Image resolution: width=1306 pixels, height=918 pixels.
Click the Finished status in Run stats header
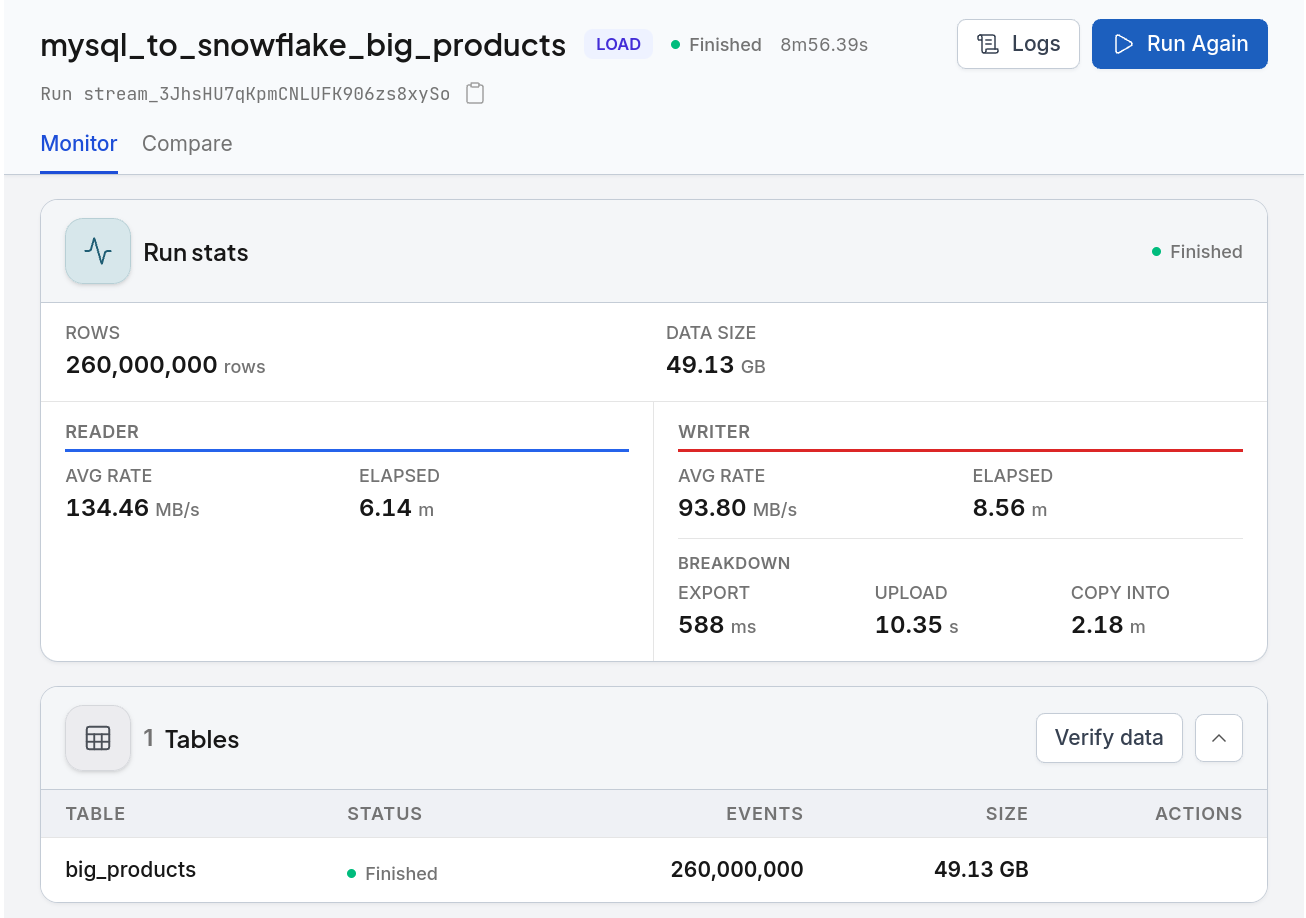(1197, 252)
